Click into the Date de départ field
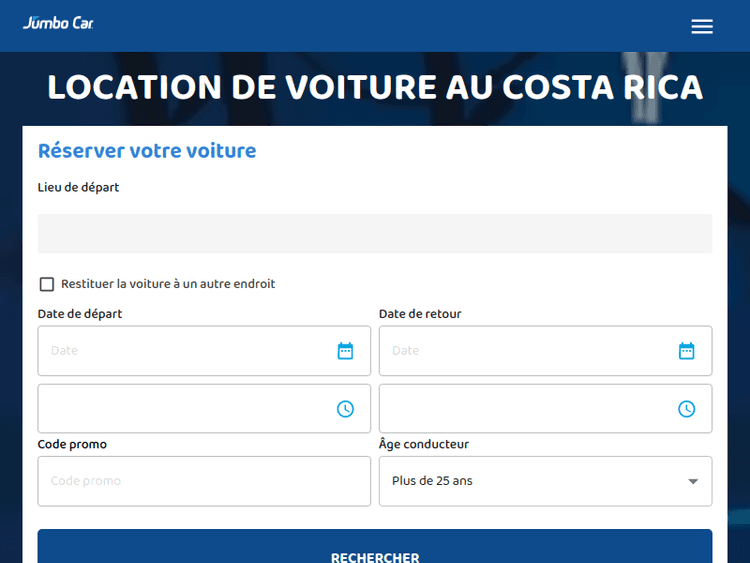The height and width of the screenshot is (563, 750). tap(185, 351)
